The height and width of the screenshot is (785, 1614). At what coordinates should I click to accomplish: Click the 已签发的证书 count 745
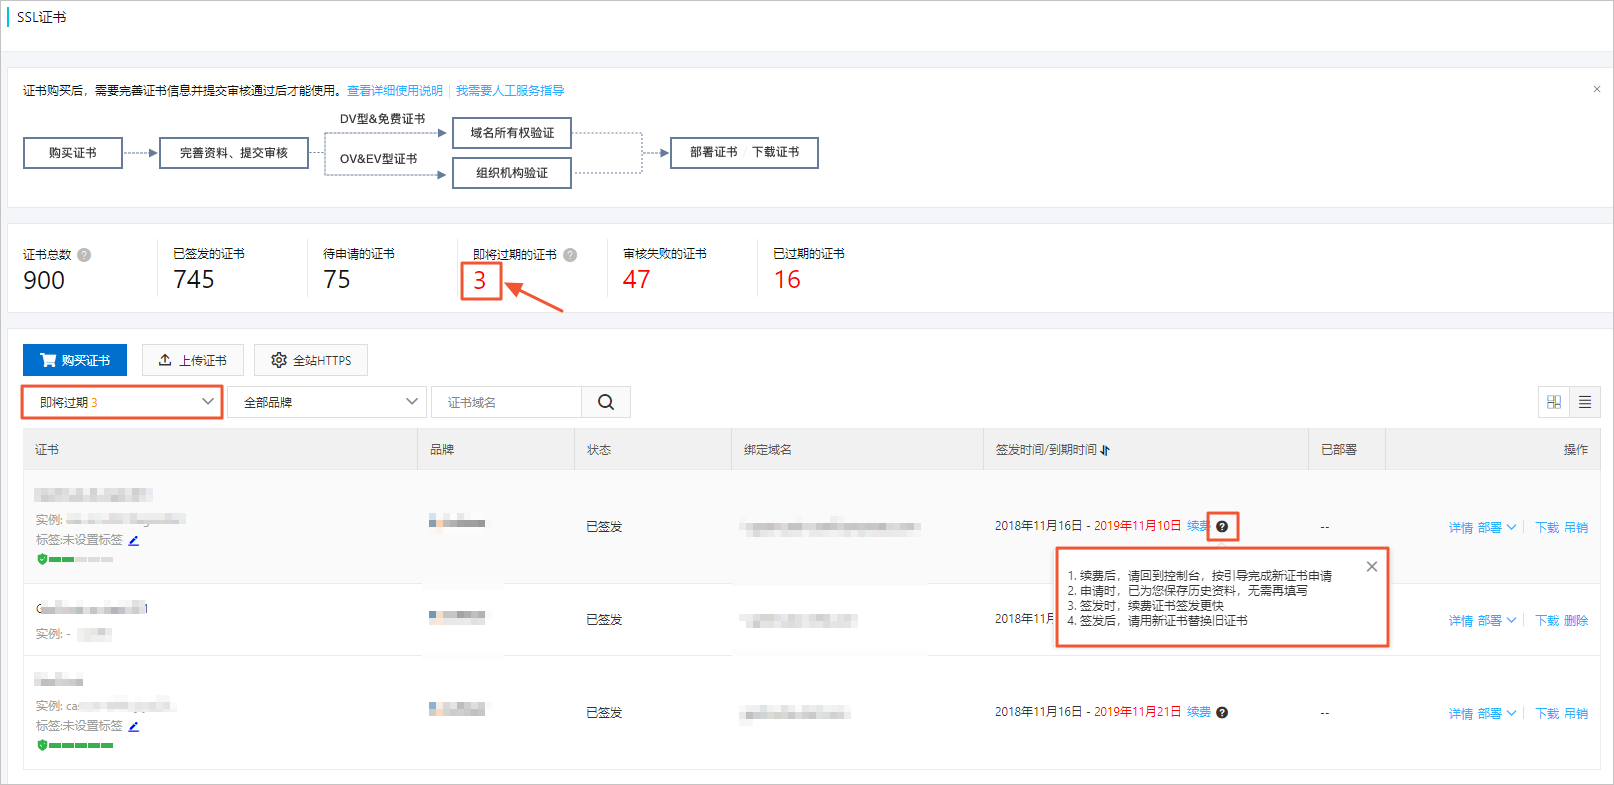[x=194, y=280]
